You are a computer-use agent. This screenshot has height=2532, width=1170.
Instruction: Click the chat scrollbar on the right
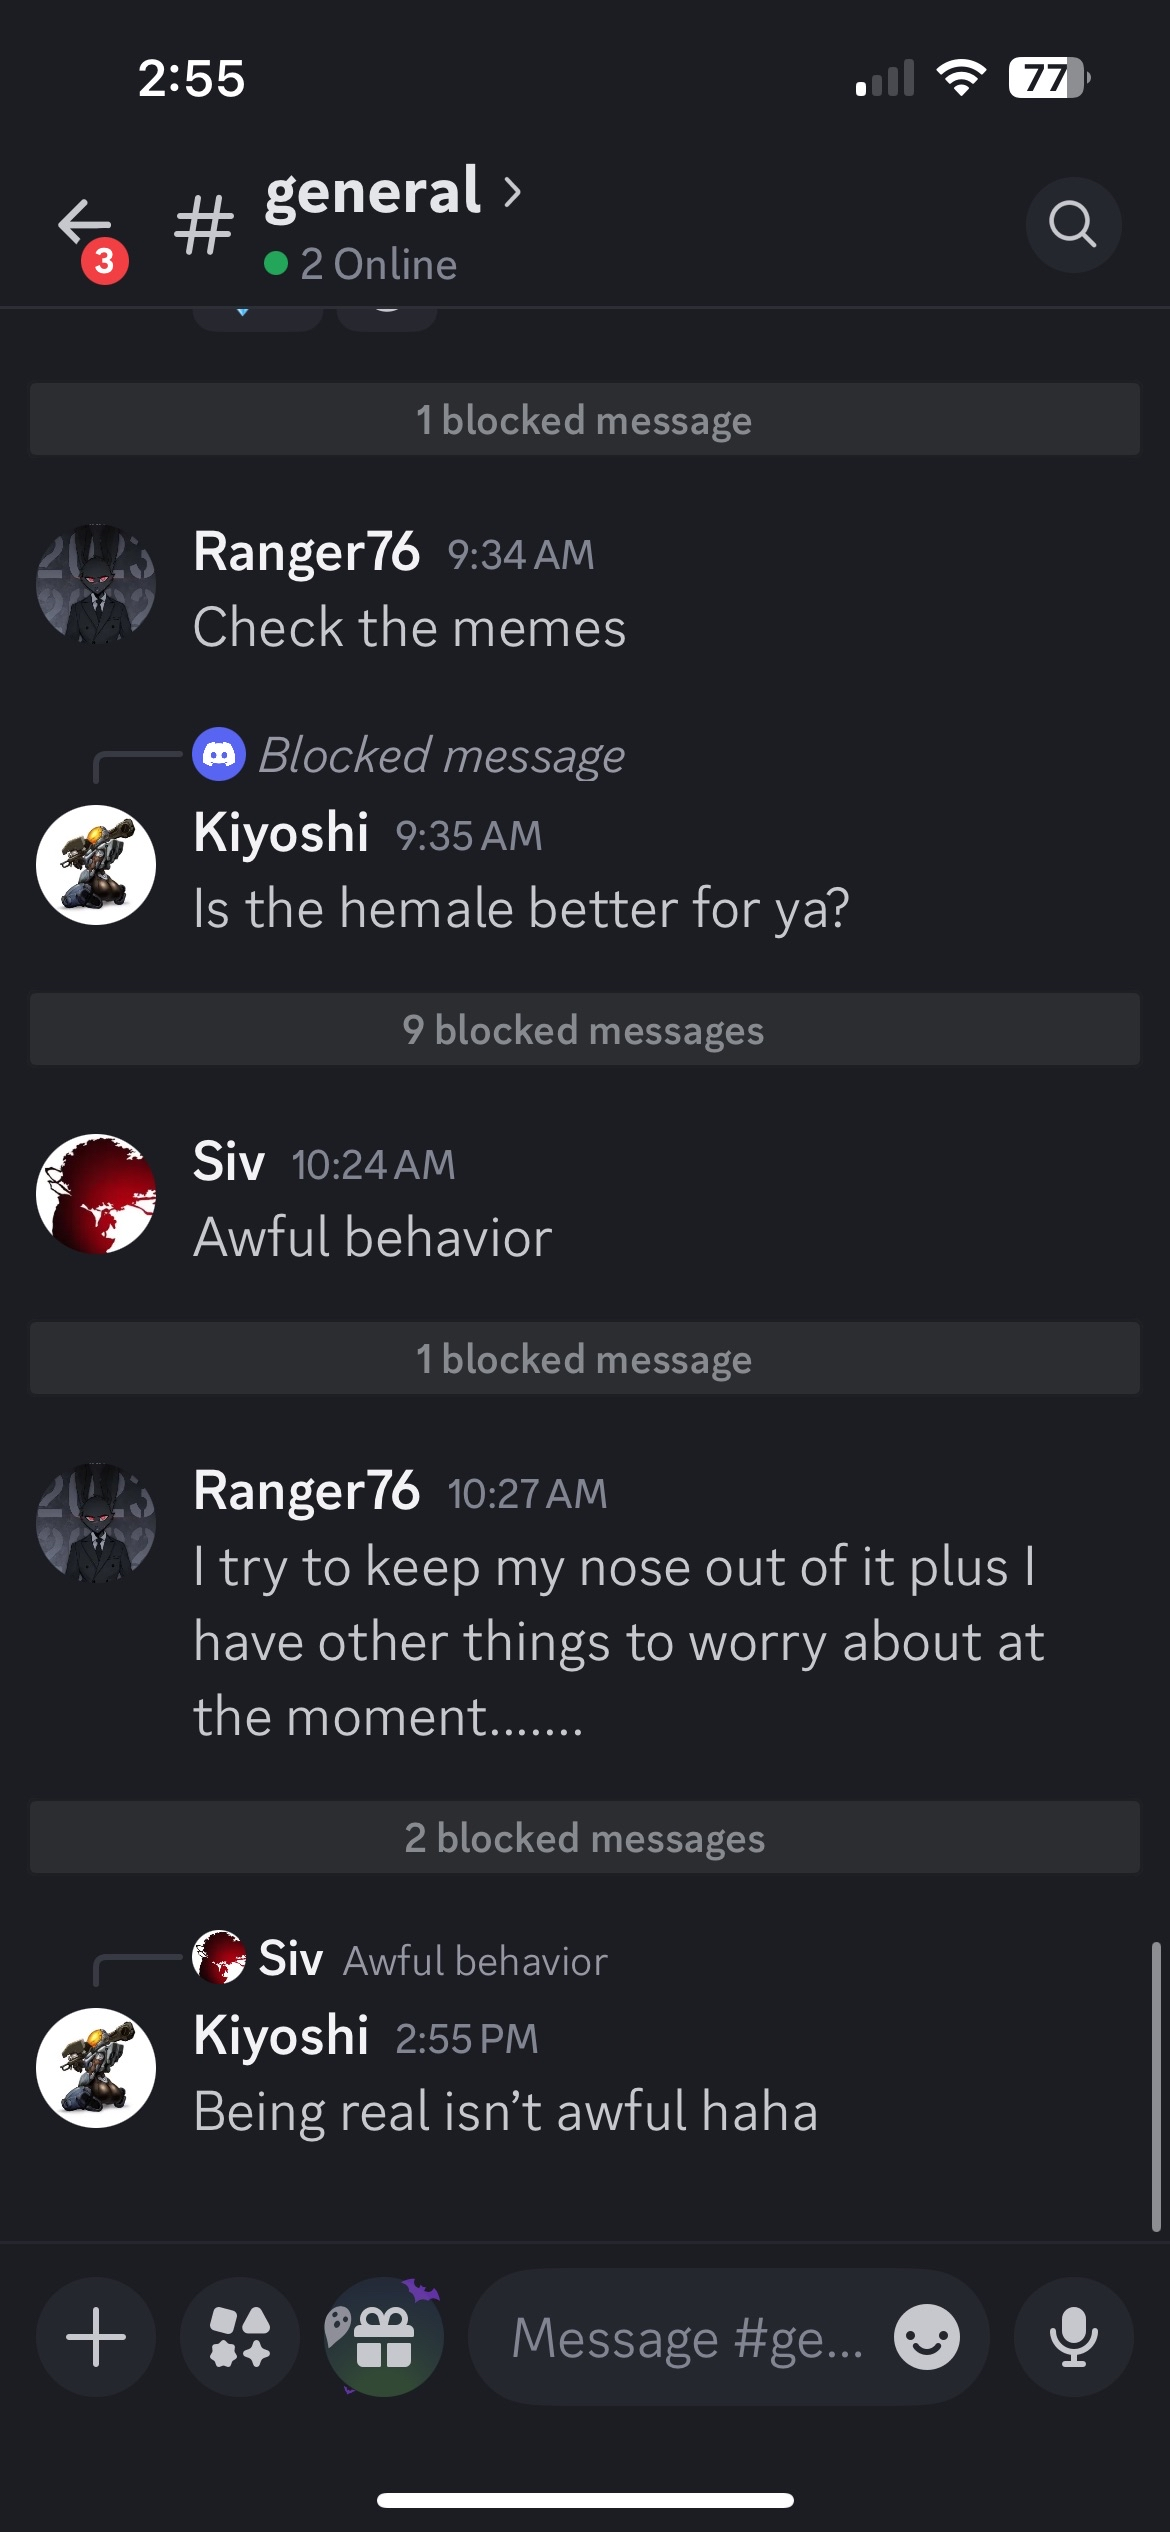[x=1155, y=2086]
